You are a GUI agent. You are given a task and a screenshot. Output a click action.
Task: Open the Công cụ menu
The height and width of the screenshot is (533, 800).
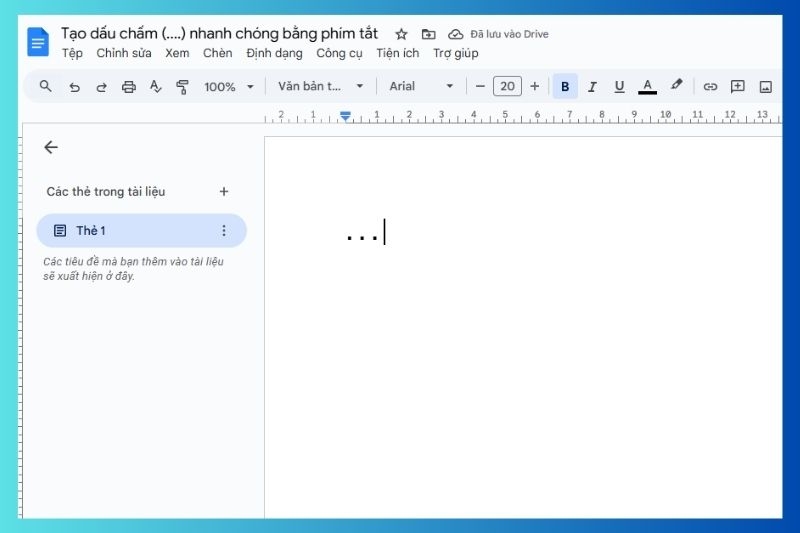click(x=339, y=54)
